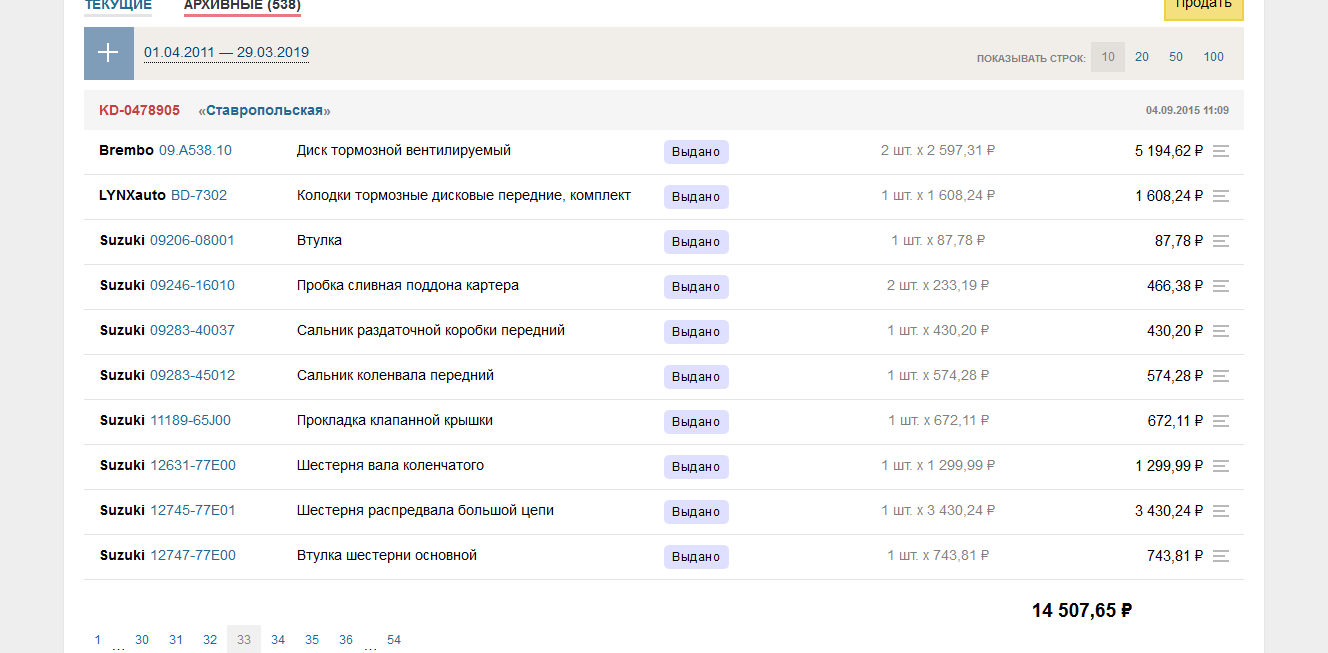Click the plus icon beside the date range
This screenshot has width=1328, height=653.
108,53
